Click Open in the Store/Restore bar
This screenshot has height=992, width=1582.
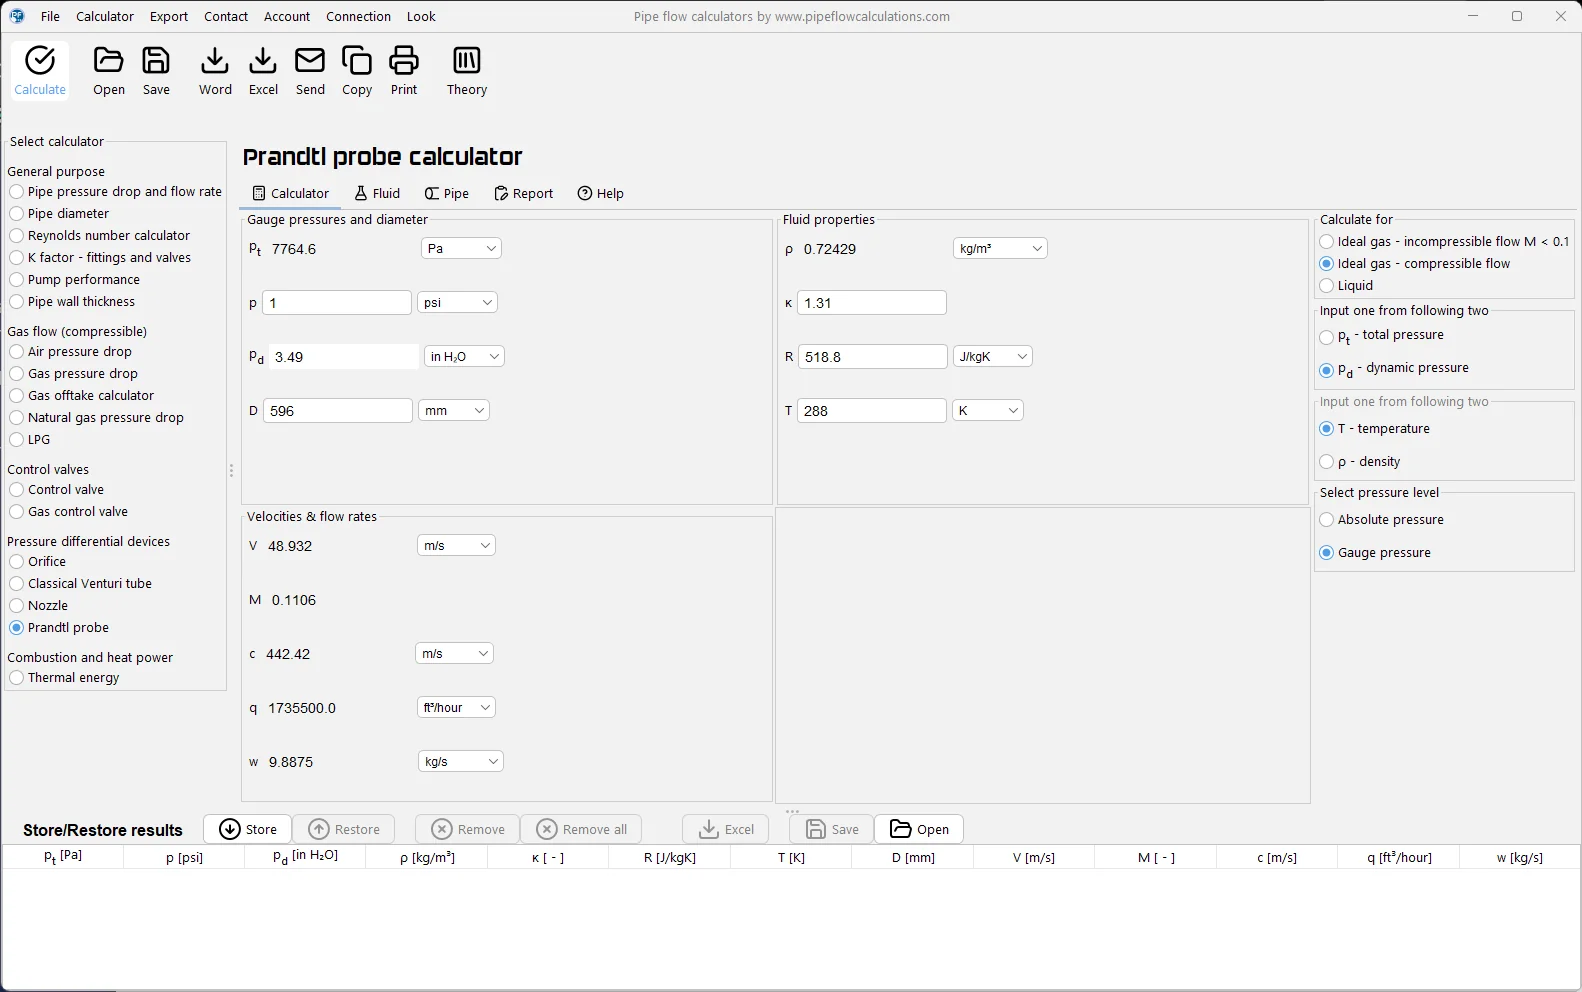click(x=919, y=829)
